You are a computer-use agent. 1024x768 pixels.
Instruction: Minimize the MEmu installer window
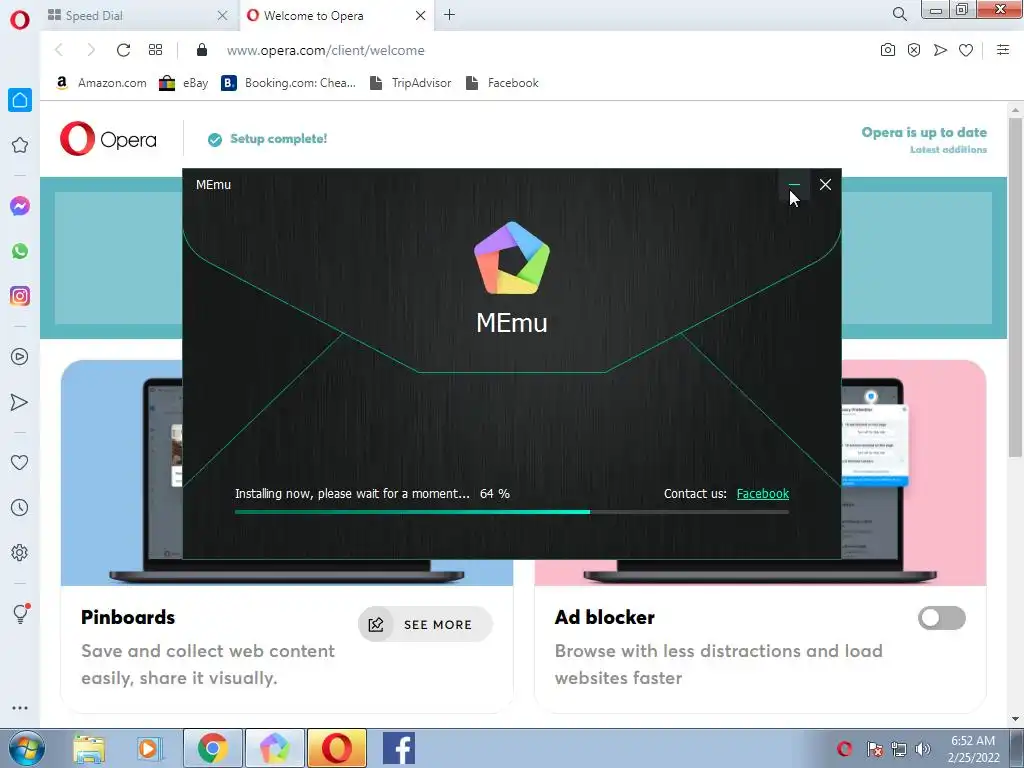(x=794, y=185)
